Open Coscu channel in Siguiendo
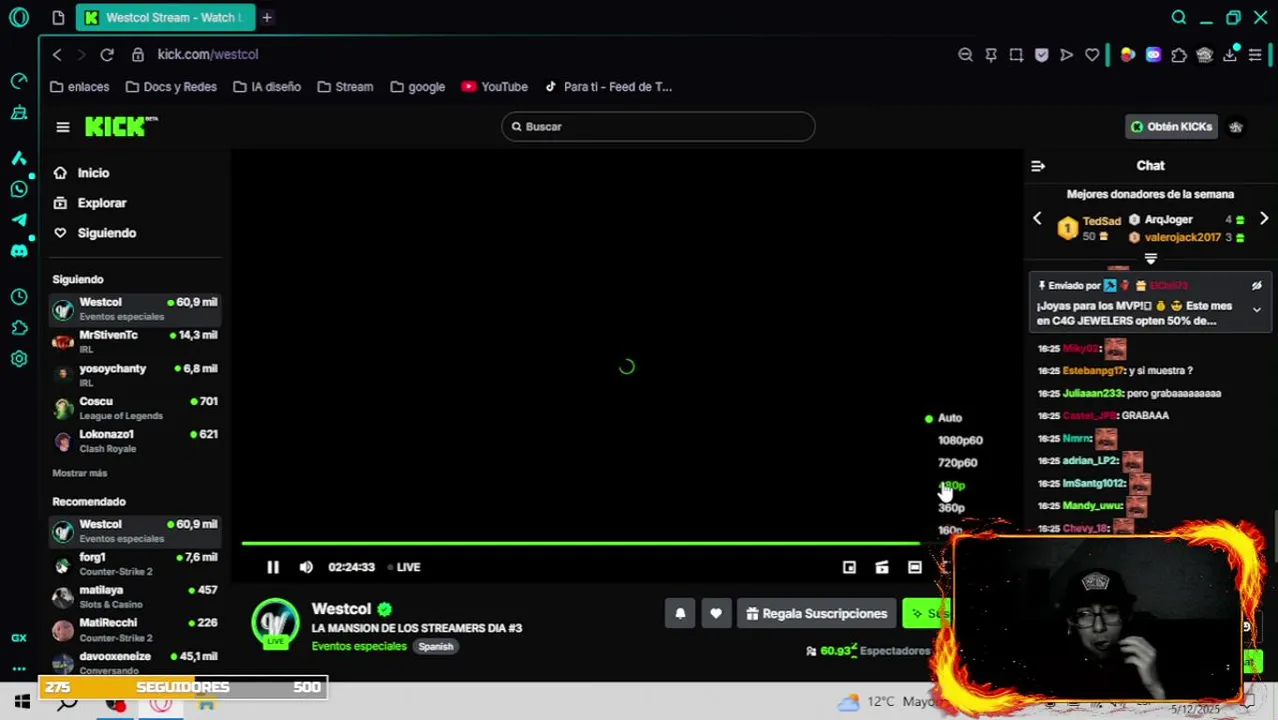The height and width of the screenshot is (720, 1278). pos(135,408)
